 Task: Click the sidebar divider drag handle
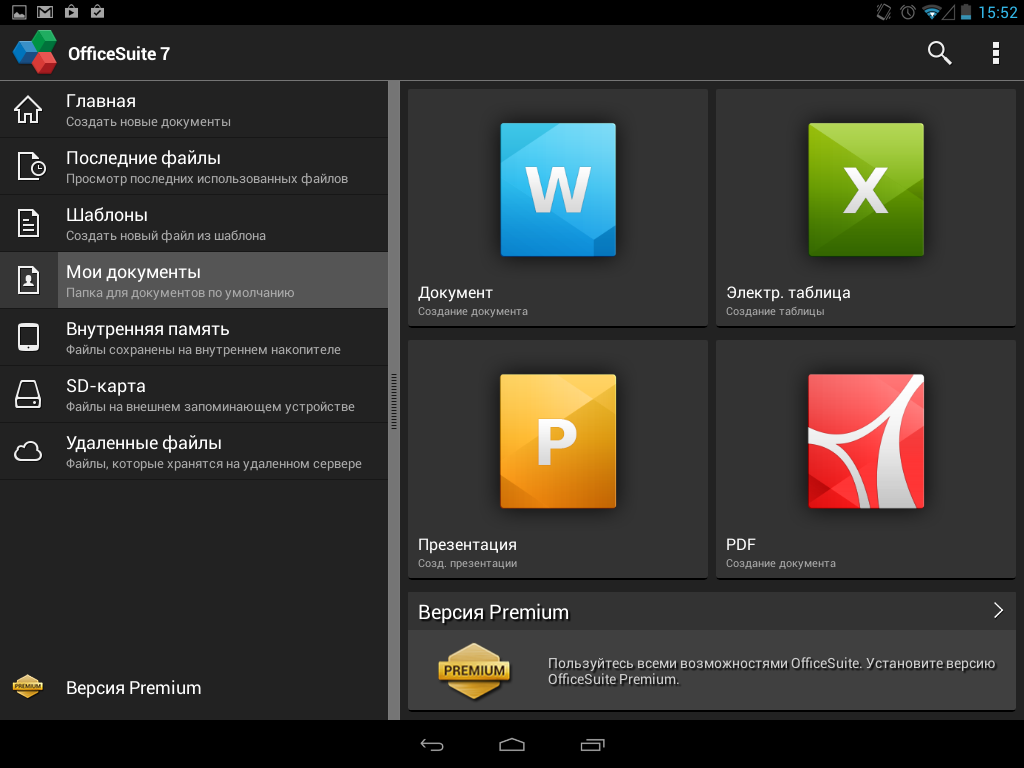[394, 400]
